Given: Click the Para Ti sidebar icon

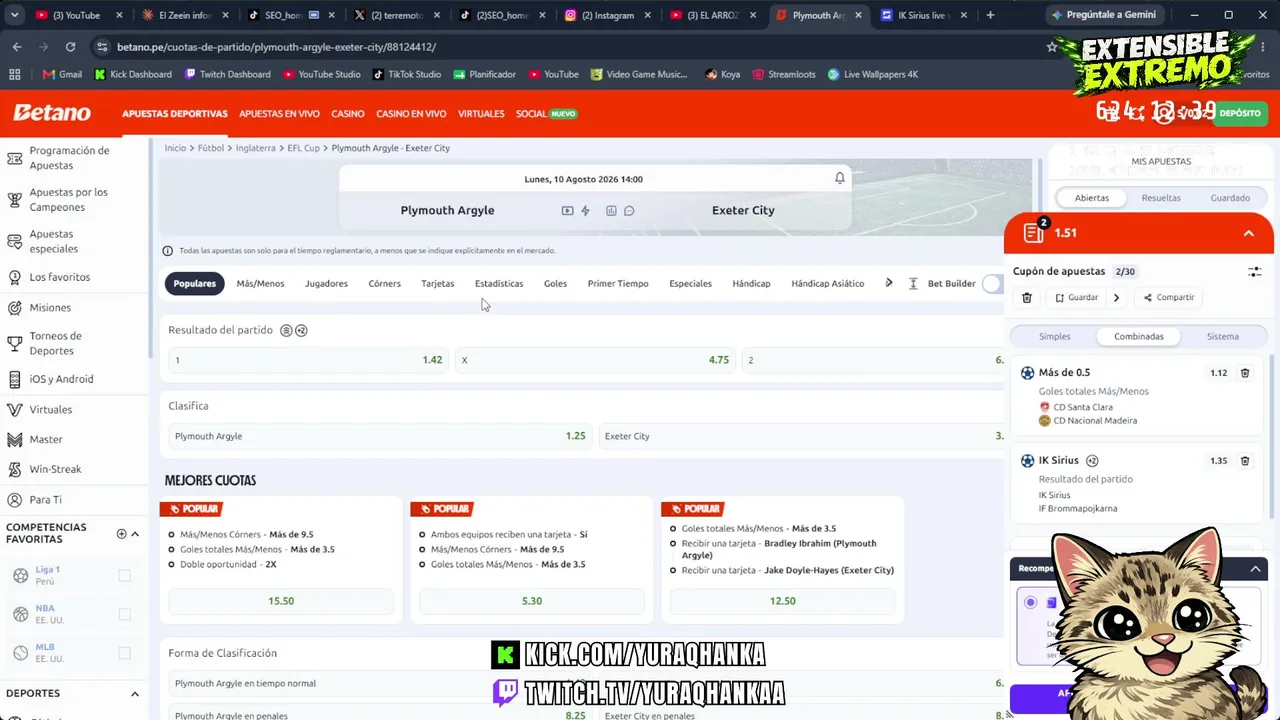Looking at the screenshot, I should [15, 499].
